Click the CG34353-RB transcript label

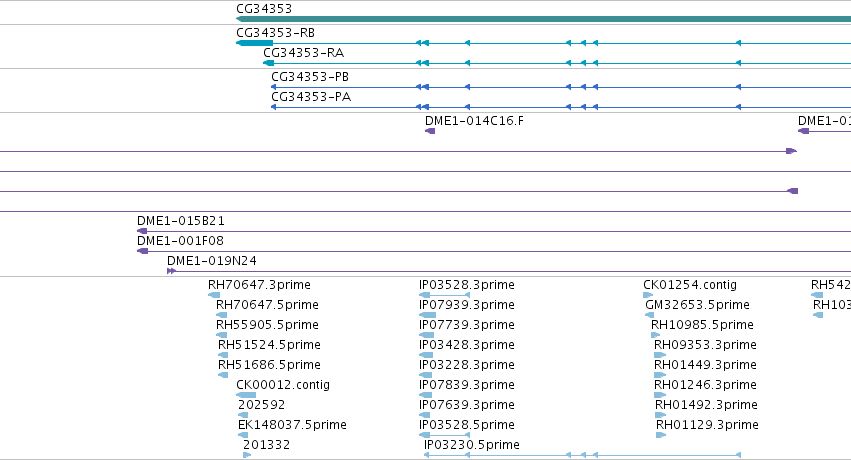coord(275,33)
